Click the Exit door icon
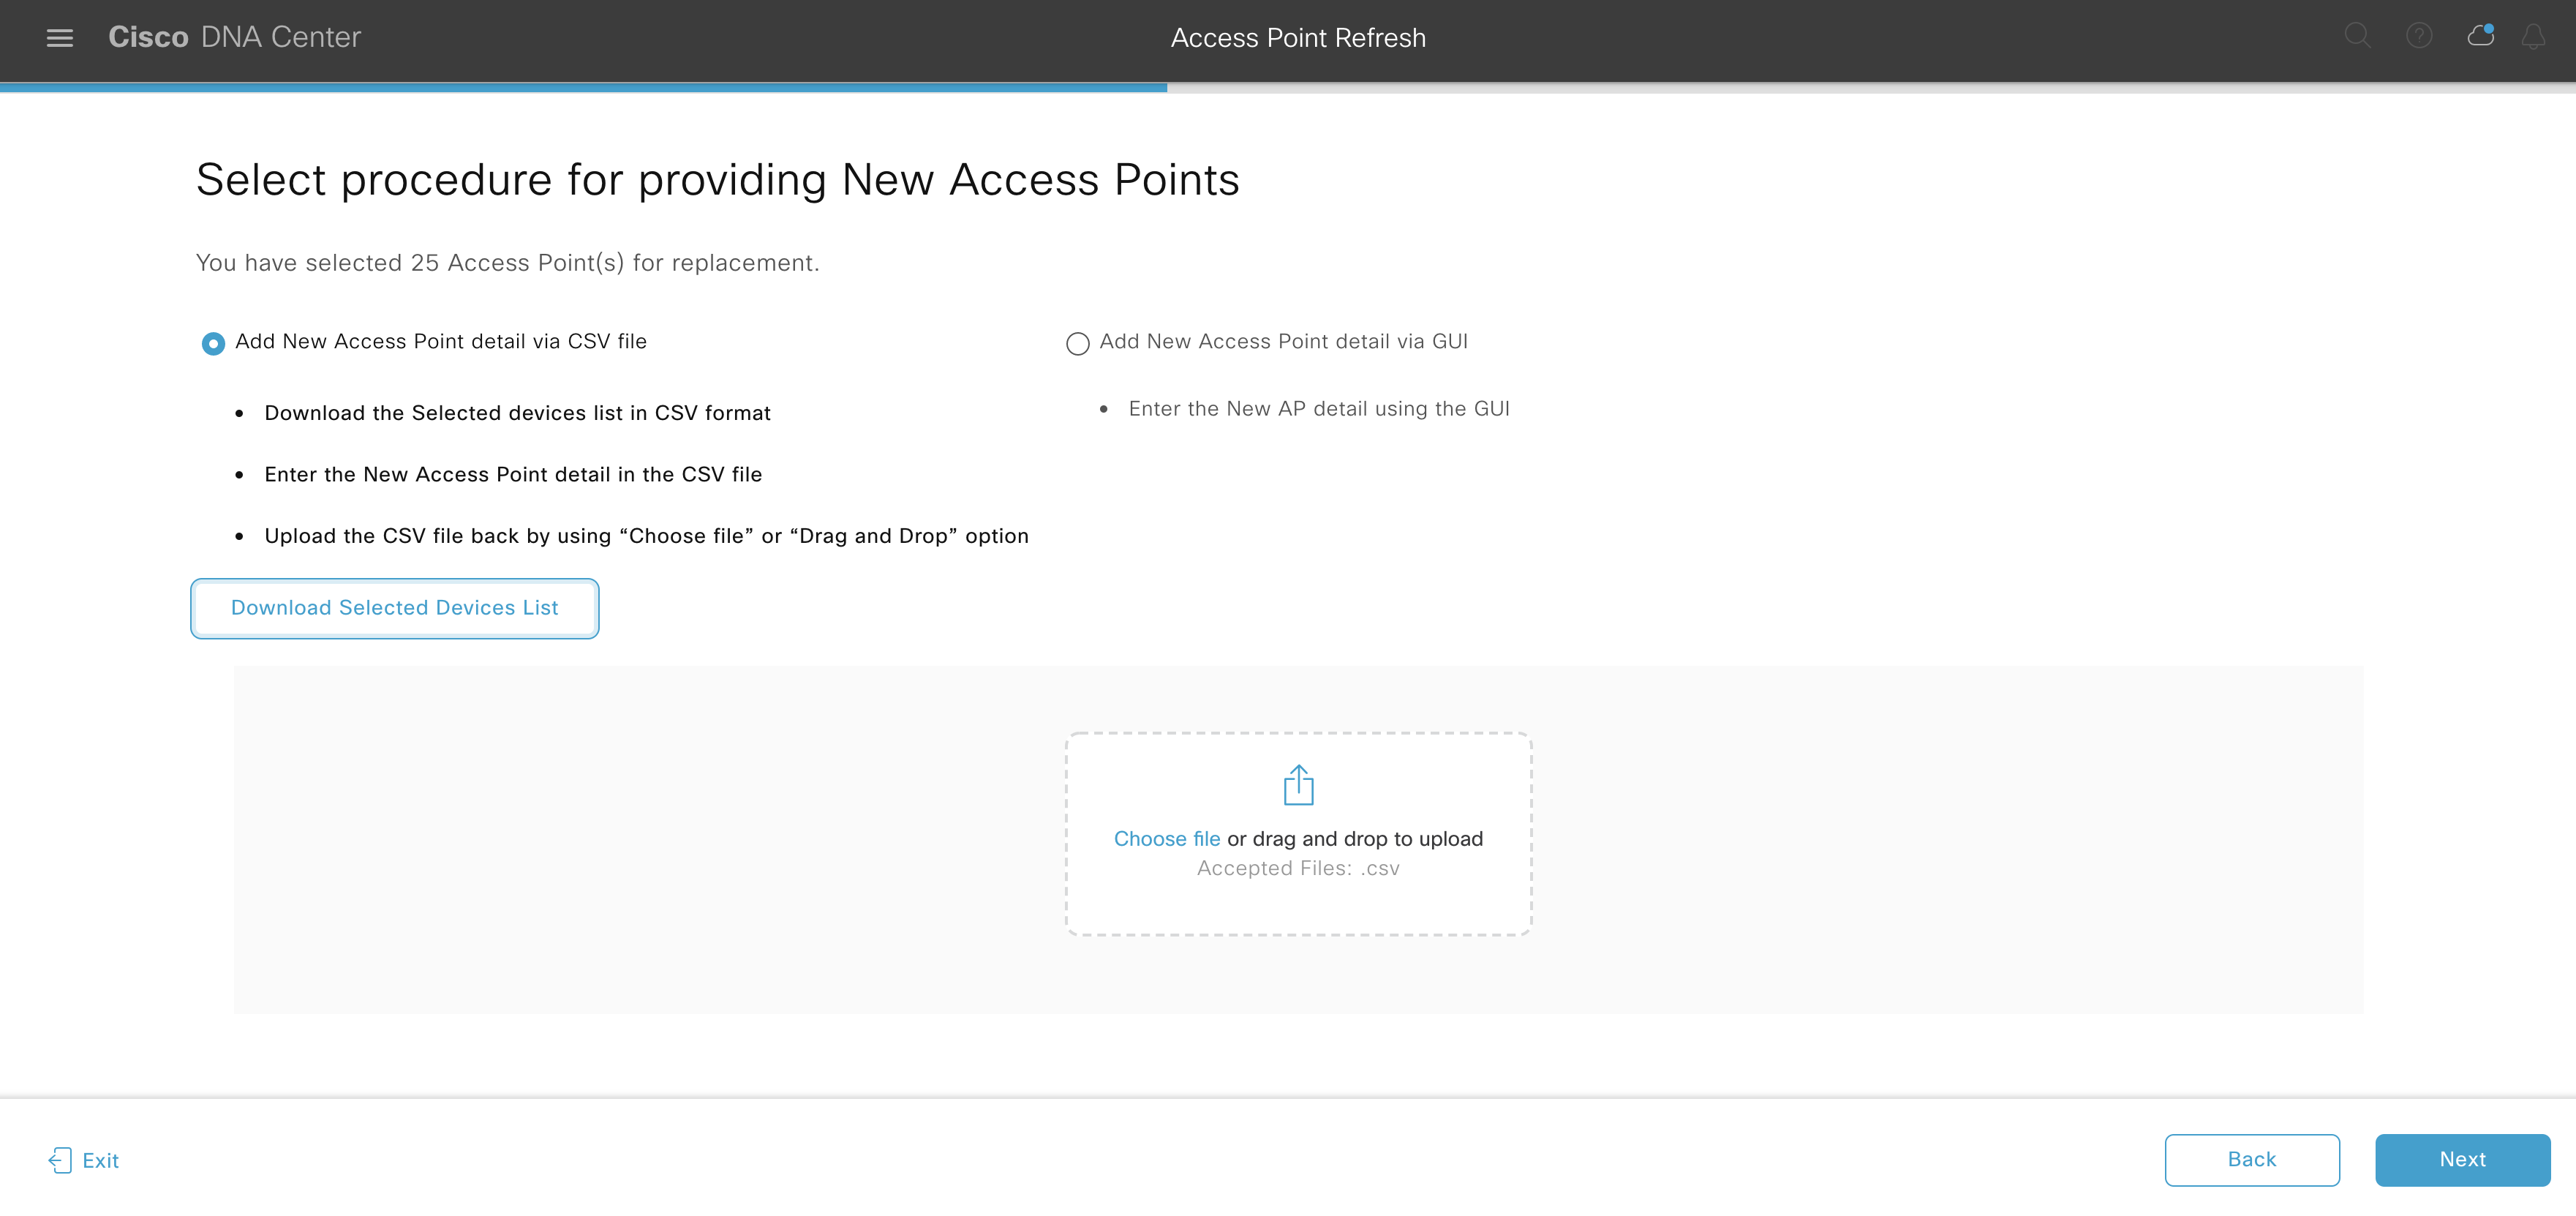This screenshot has height=1216, width=2576. coord(60,1160)
